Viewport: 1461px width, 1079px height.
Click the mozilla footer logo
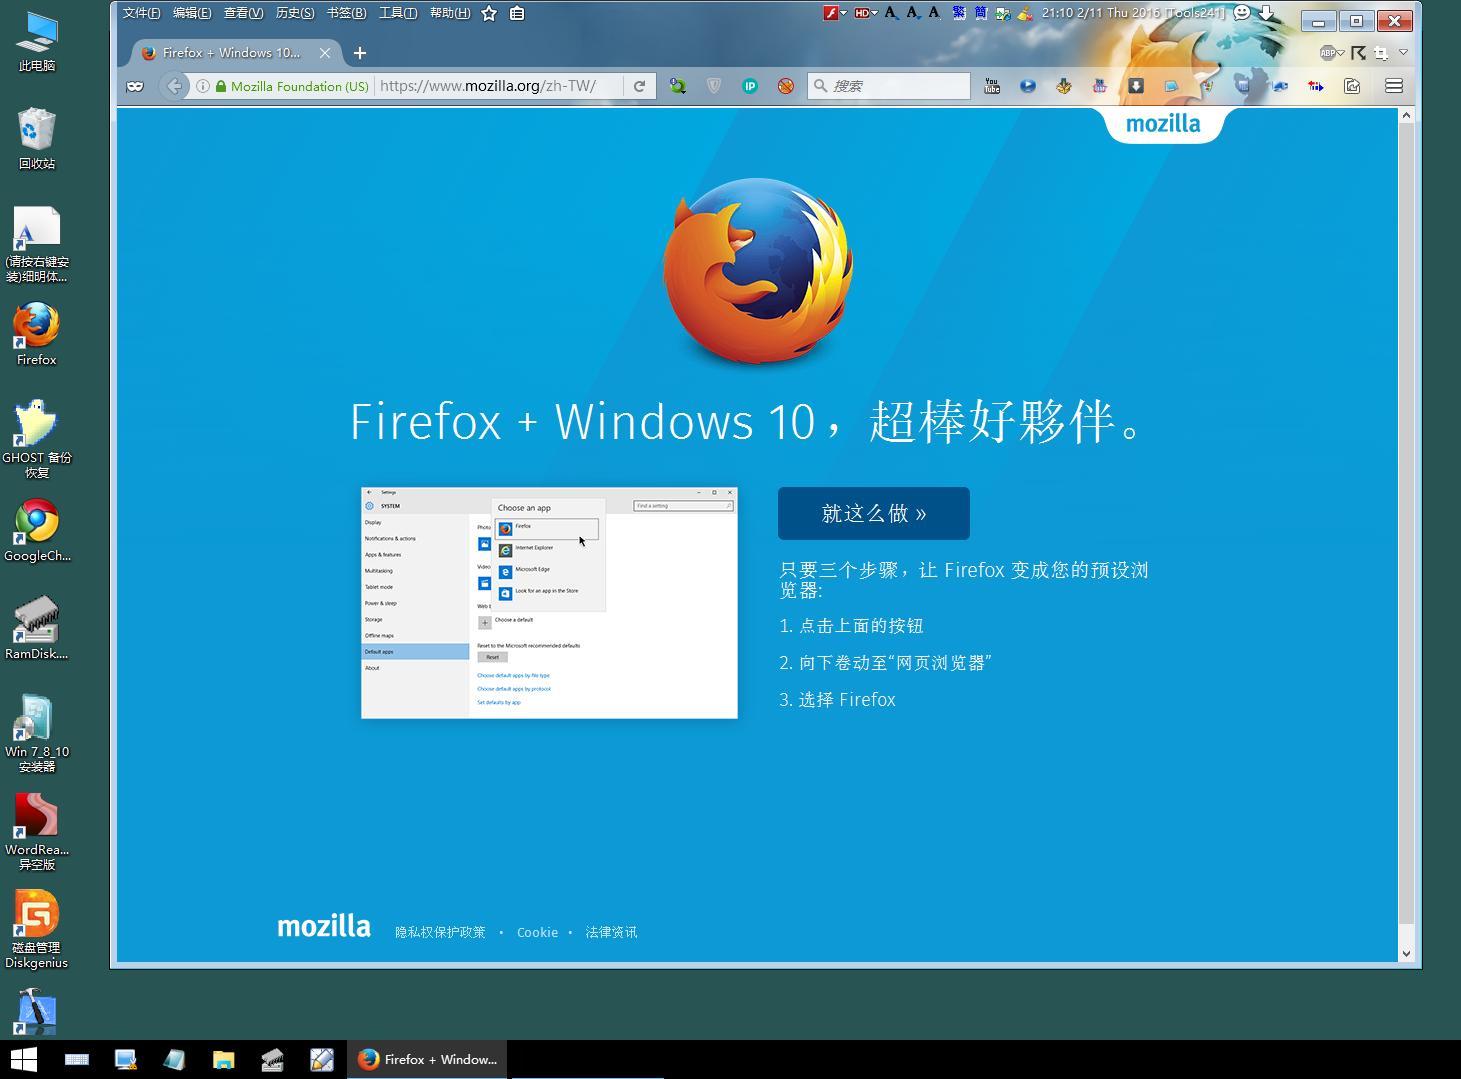pyautogui.click(x=324, y=926)
